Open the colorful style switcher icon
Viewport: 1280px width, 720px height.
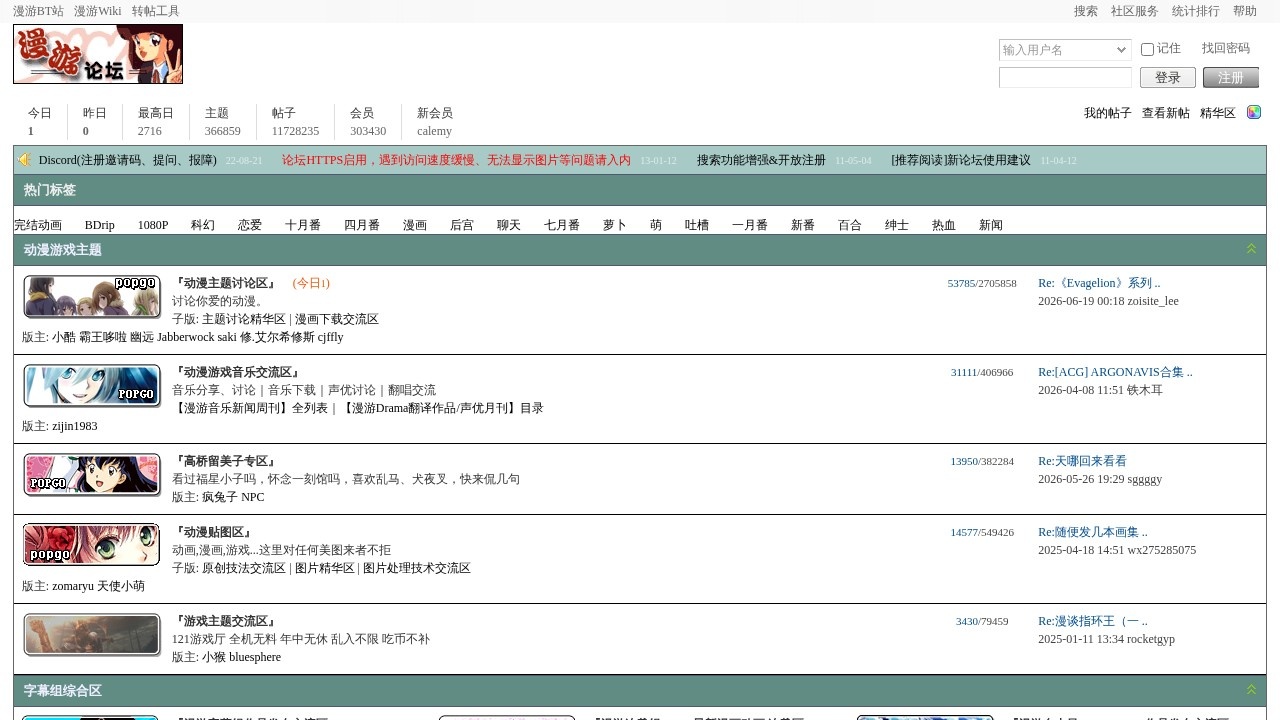click(1254, 113)
